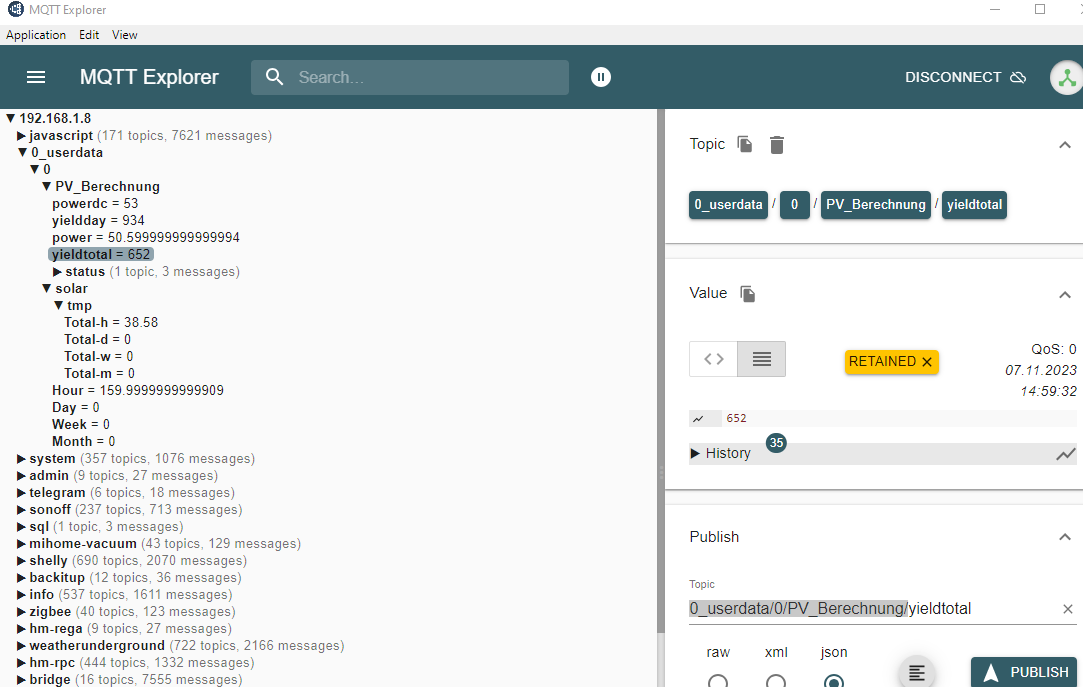Collapse the 0_userdata topic node

(x=23, y=153)
